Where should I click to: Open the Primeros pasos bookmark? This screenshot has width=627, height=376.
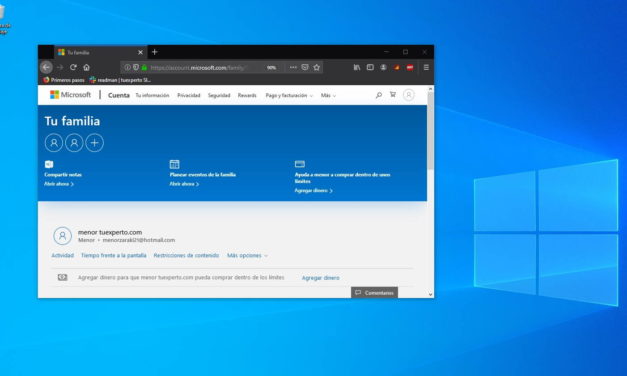(64, 80)
